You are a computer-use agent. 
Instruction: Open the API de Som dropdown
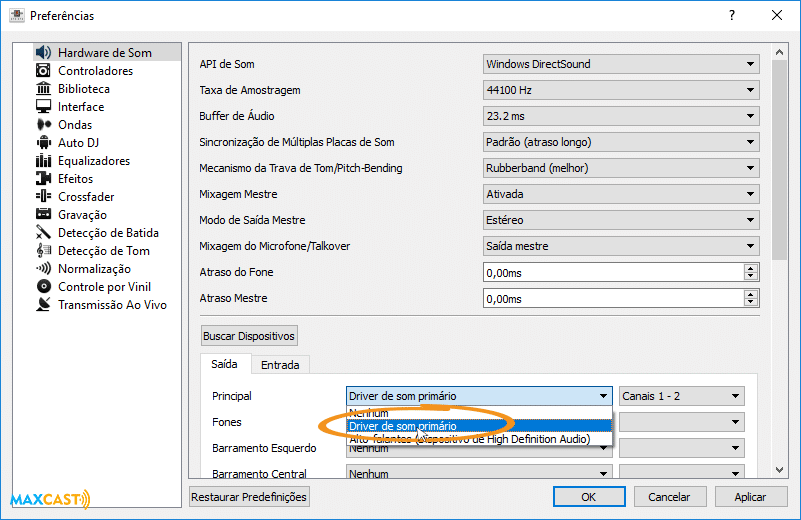pyautogui.click(x=620, y=64)
